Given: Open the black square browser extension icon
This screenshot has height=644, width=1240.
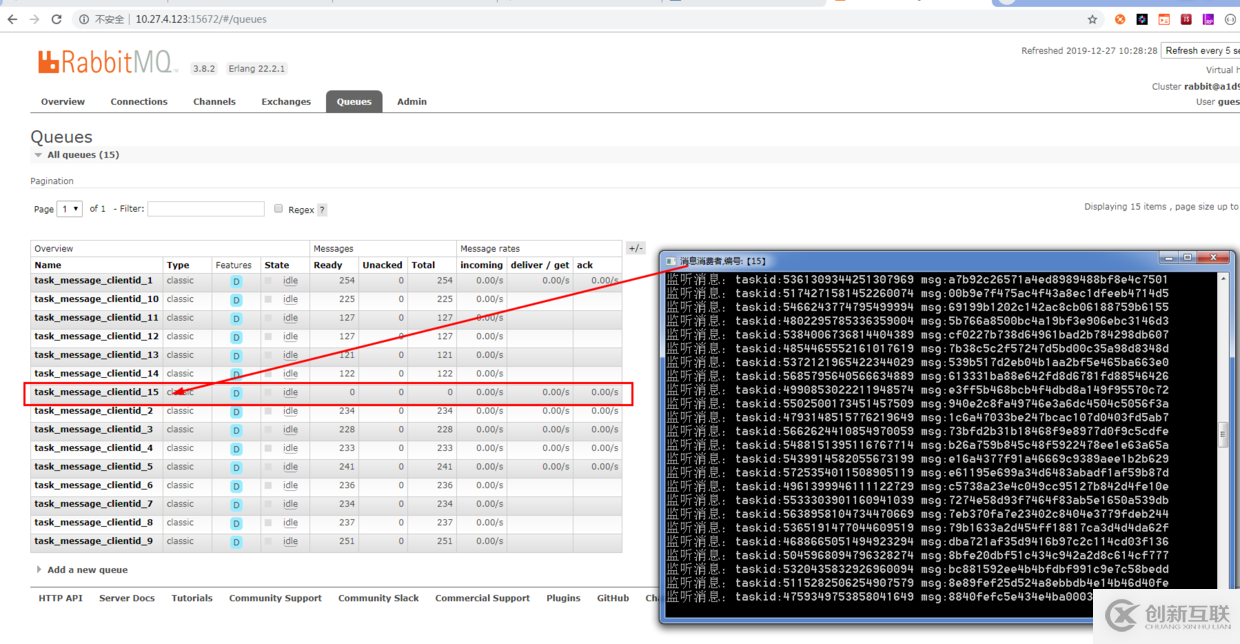Looking at the screenshot, I should pyautogui.click(x=1142, y=19).
